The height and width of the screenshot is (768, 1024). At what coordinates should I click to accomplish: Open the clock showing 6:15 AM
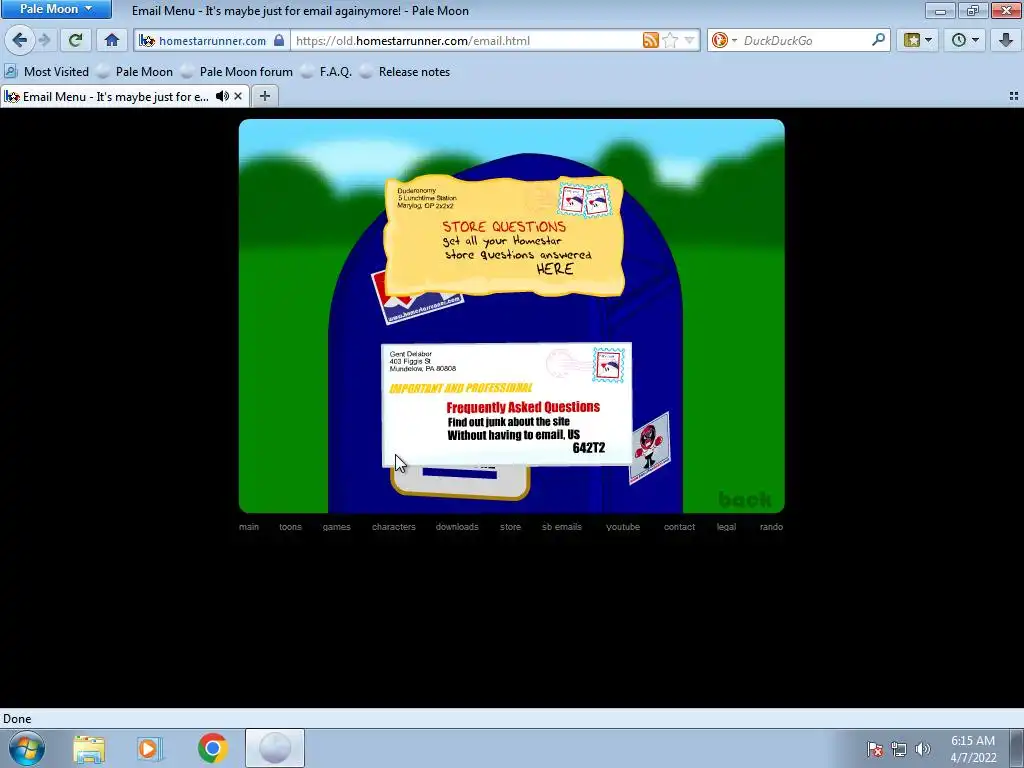[x=973, y=749]
